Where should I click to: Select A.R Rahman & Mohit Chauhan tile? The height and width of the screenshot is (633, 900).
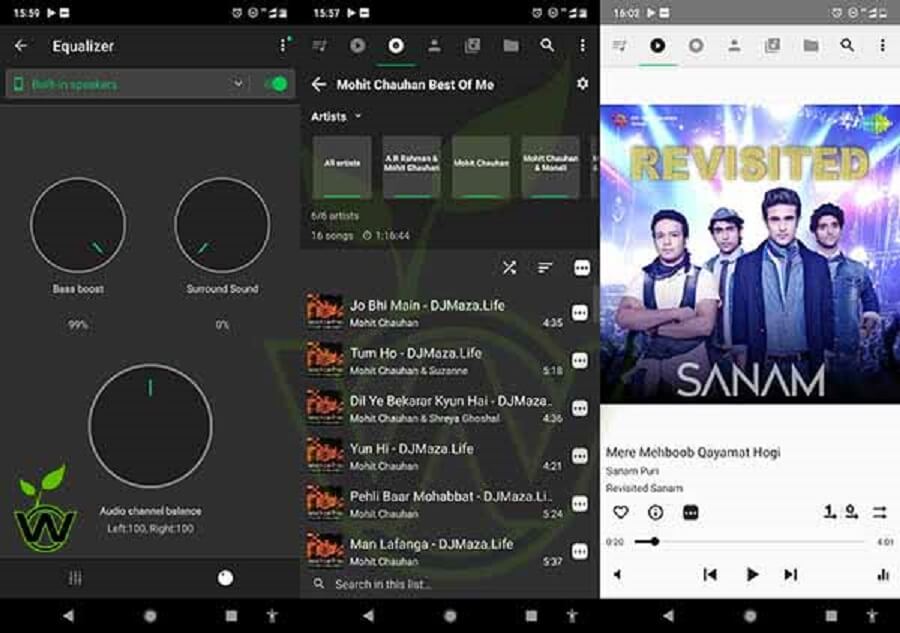coord(412,167)
